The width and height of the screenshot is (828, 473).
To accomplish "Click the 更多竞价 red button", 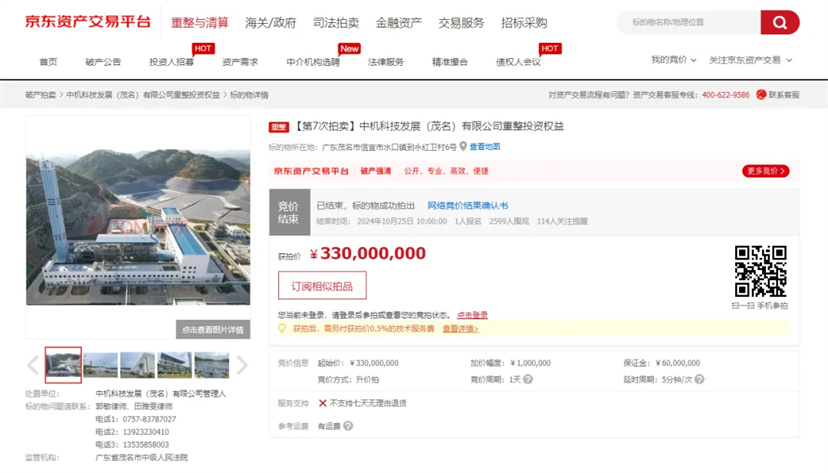I will tap(766, 171).
